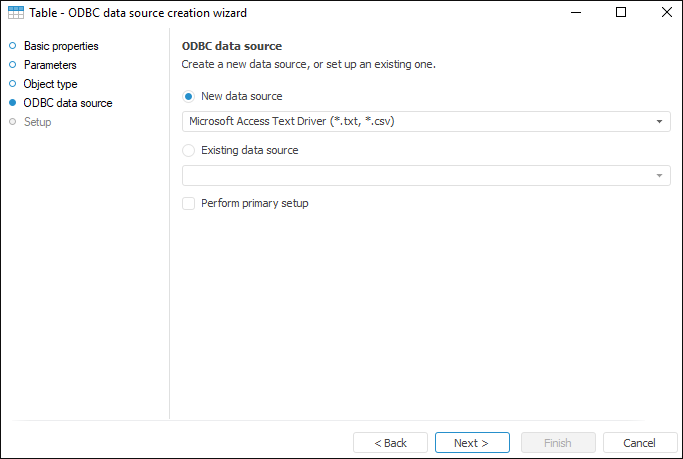Open the existing data source dropdown arrow
The image size is (683, 459).
660,176
